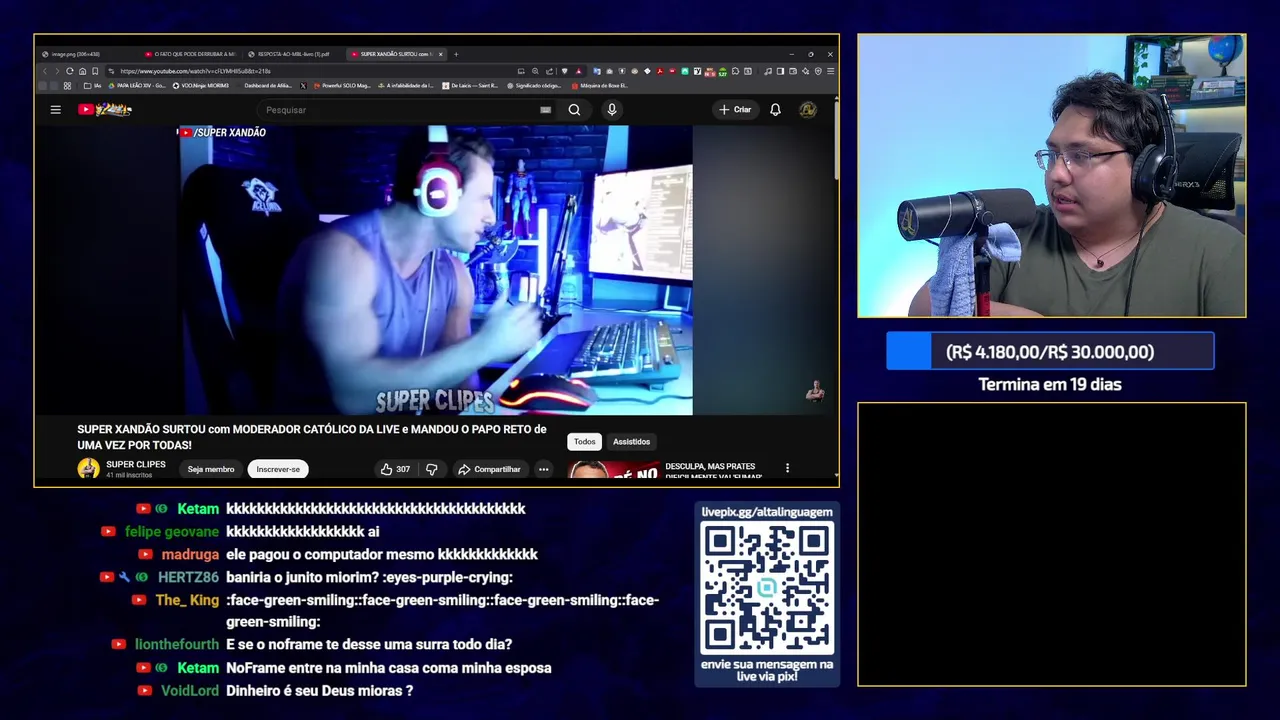Click the streamer webcam feed
1280x720 pixels.
[x=1052, y=176]
